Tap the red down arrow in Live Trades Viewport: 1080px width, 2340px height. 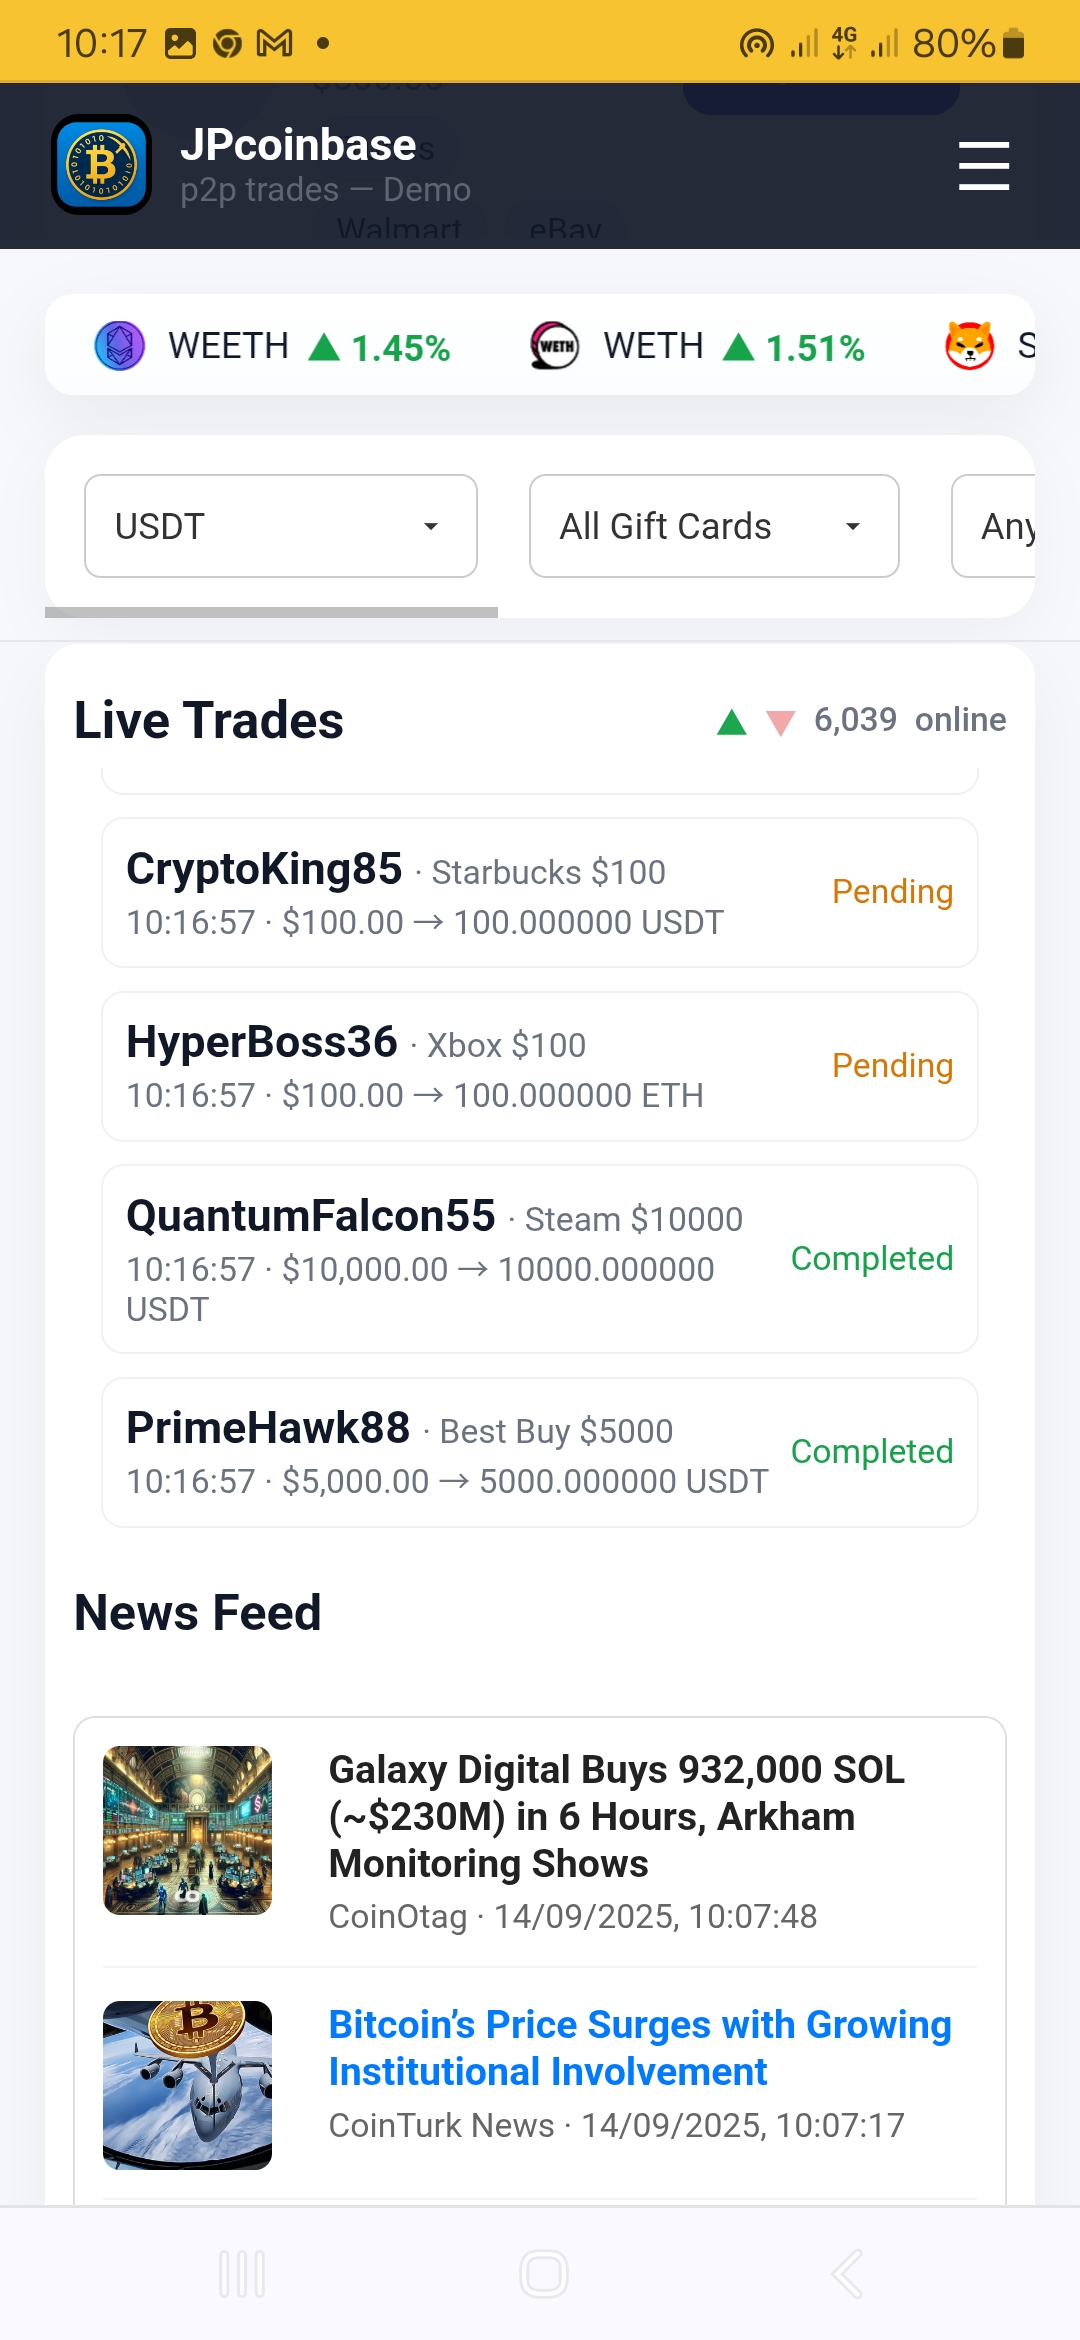(x=780, y=722)
